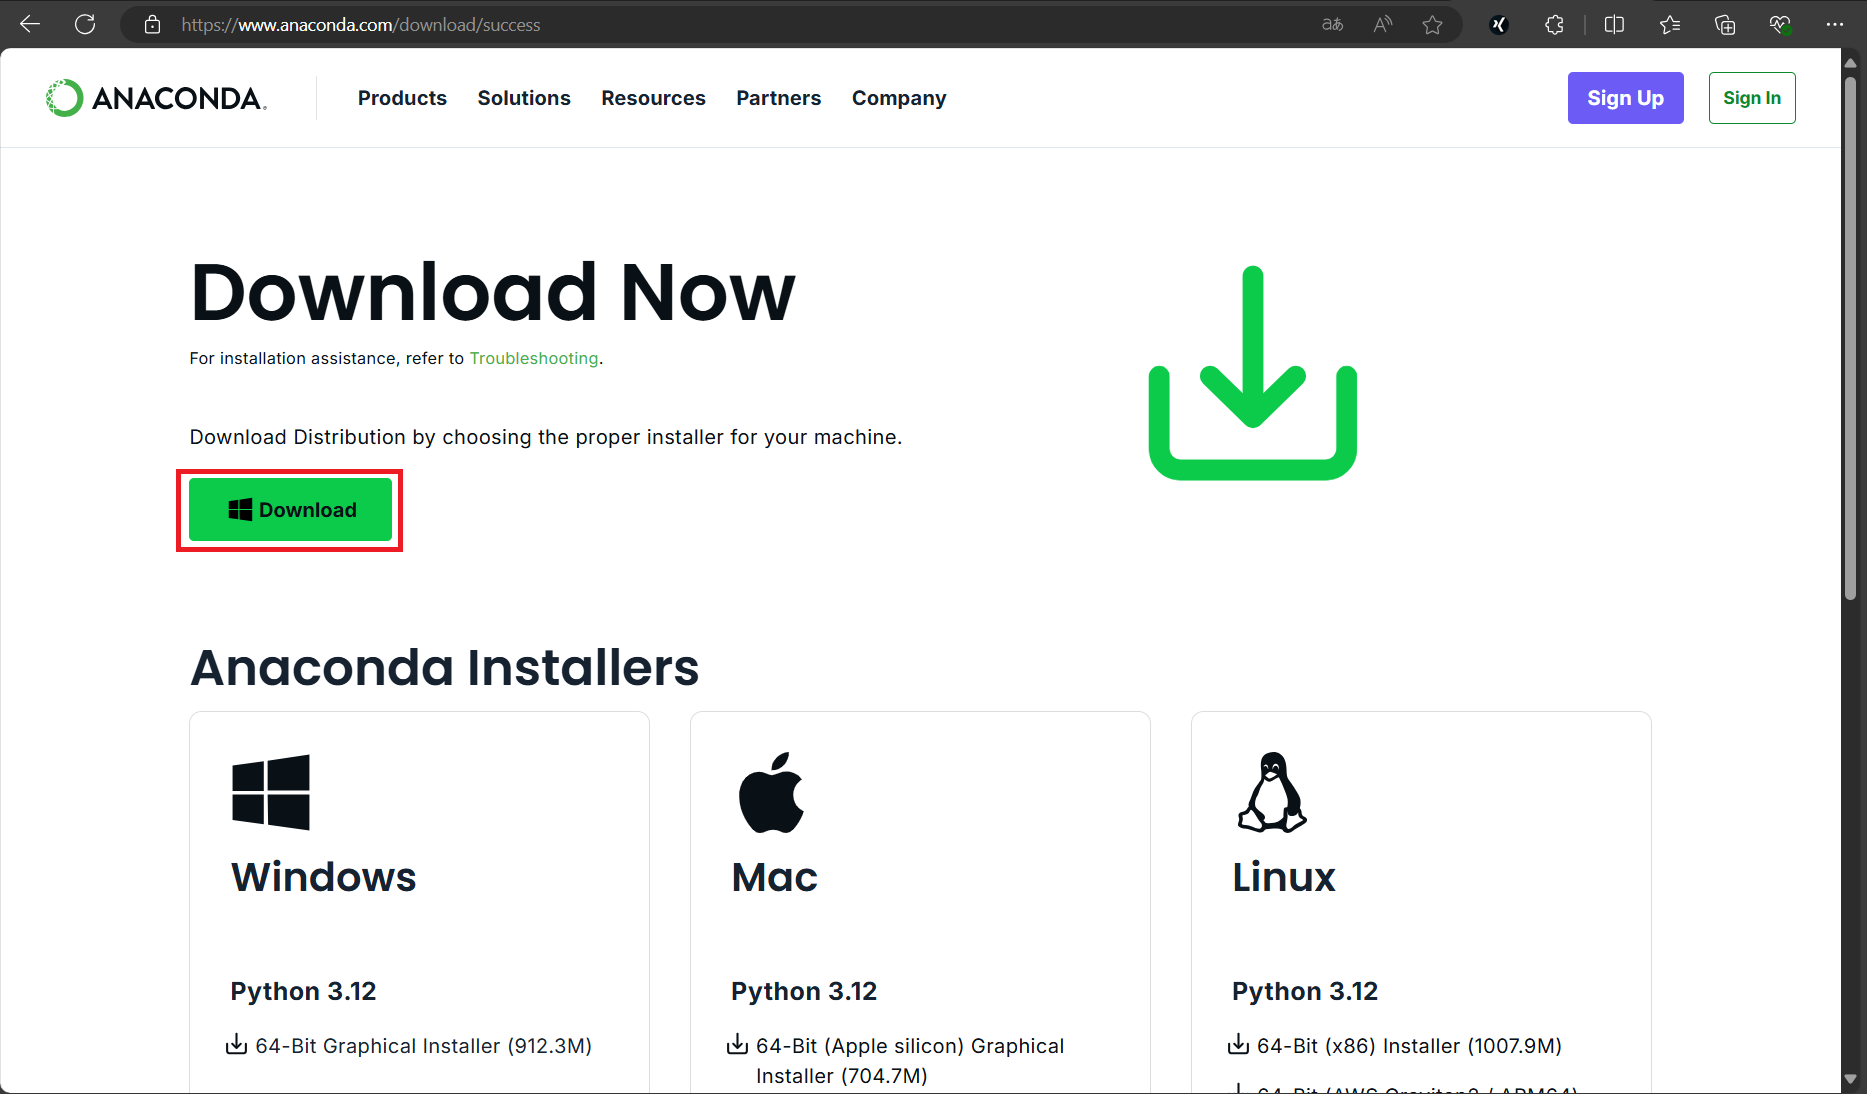Toggle split screen view
This screenshot has width=1867, height=1094.
click(x=1614, y=25)
